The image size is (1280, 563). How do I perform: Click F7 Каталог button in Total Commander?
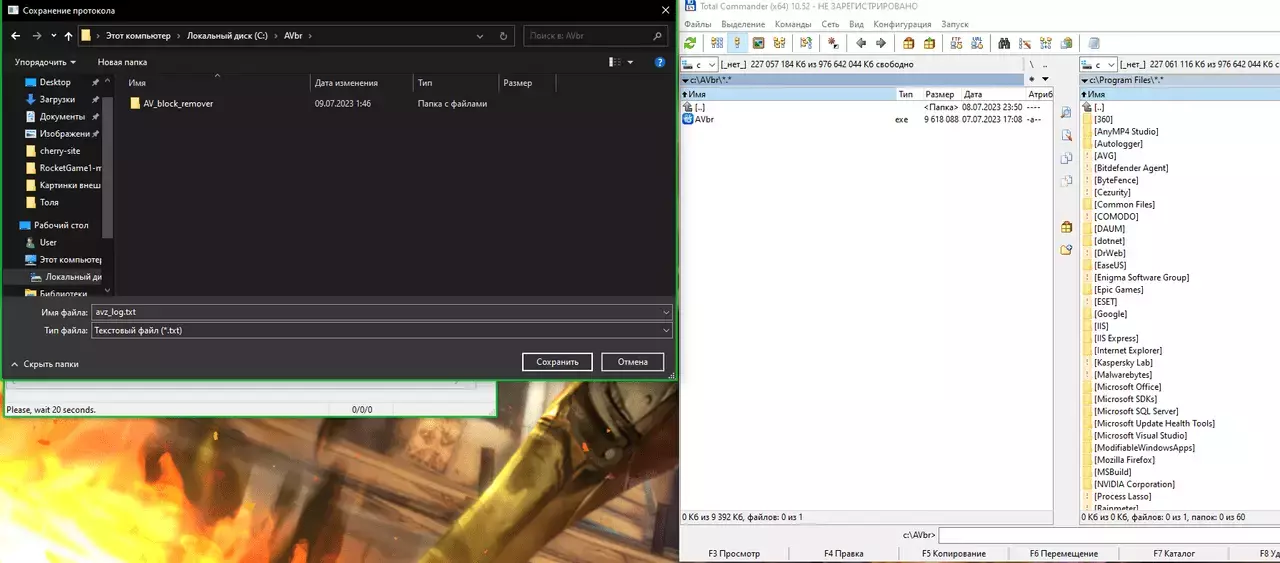click(x=1173, y=554)
